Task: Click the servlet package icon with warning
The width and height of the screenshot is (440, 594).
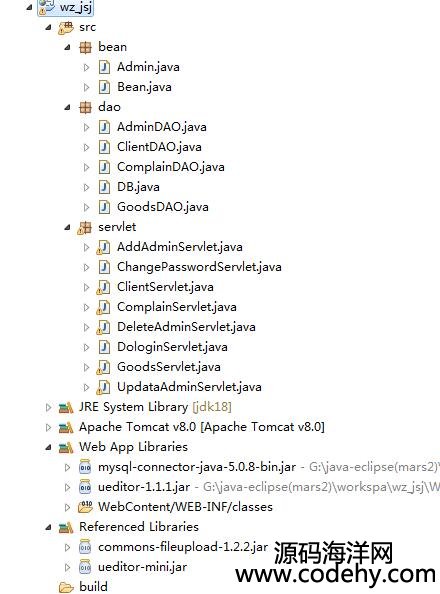Action: click(85, 228)
